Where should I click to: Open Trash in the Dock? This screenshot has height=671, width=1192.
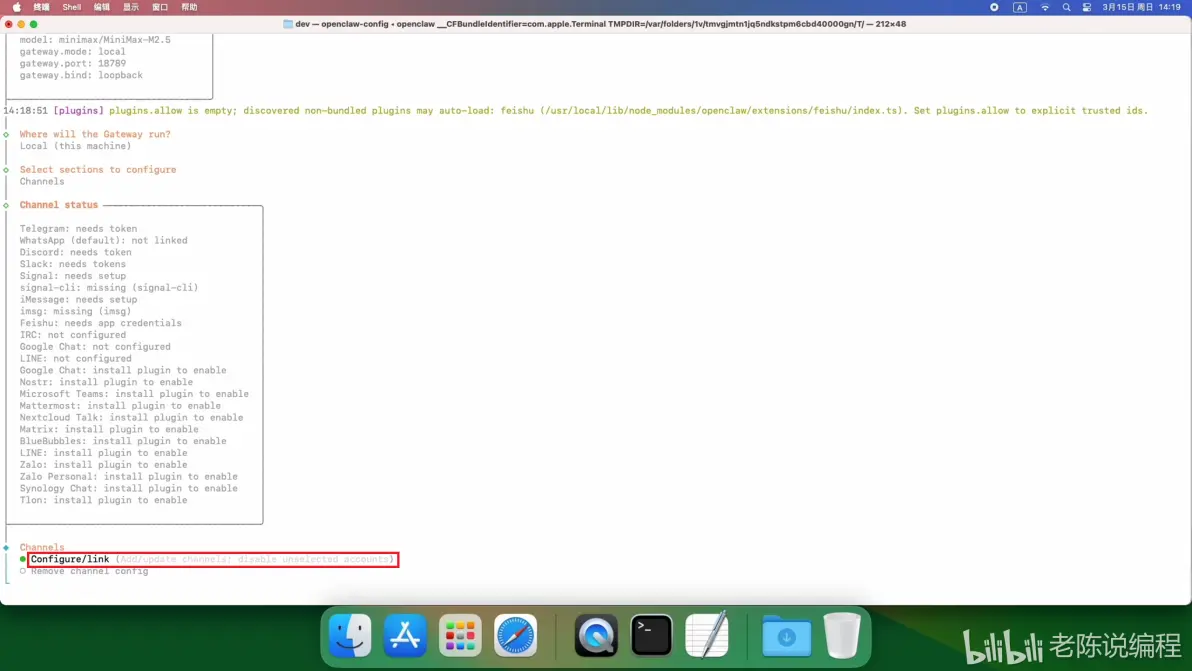tap(842, 635)
